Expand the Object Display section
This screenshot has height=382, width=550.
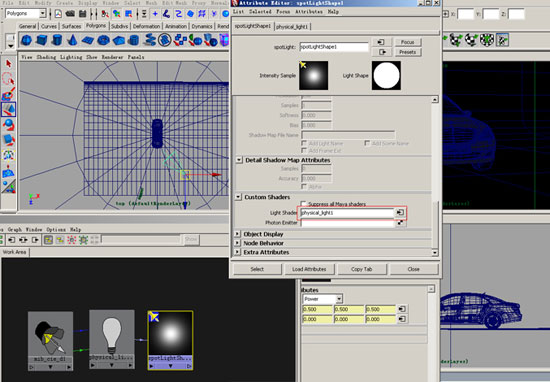pyautogui.click(x=237, y=234)
